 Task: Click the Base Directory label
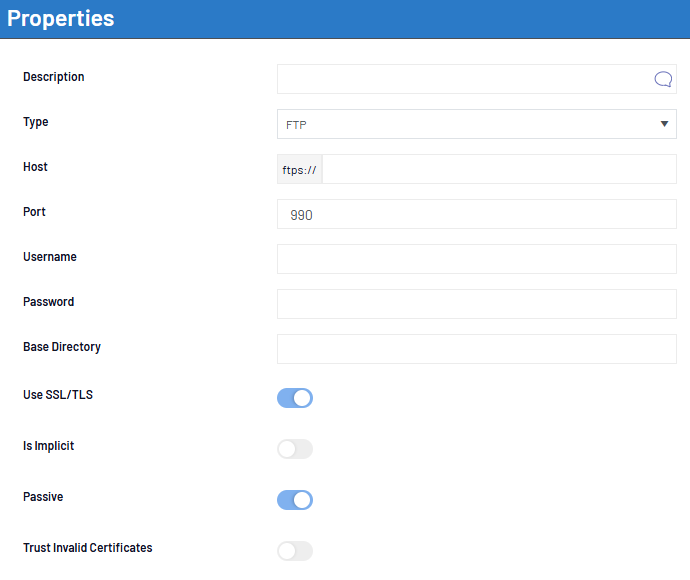point(62,347)
